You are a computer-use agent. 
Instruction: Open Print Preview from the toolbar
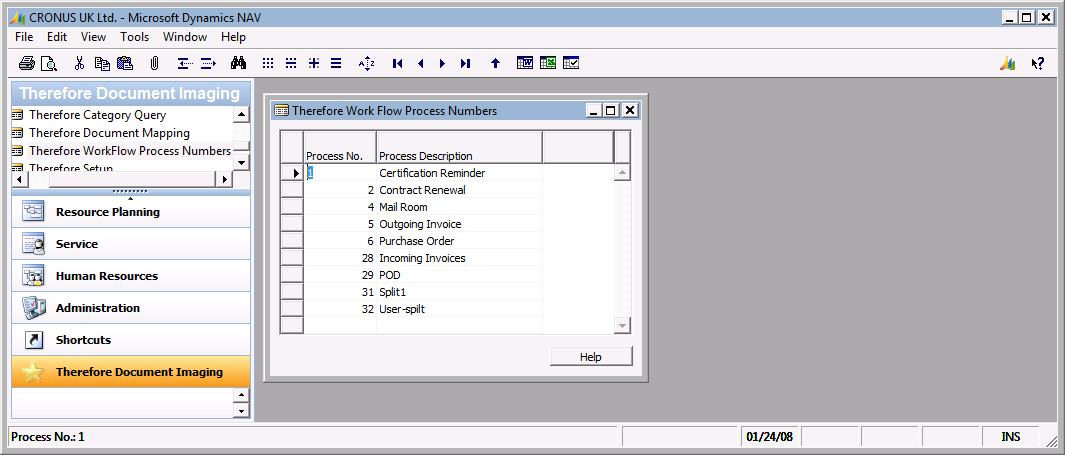point(49,63)
